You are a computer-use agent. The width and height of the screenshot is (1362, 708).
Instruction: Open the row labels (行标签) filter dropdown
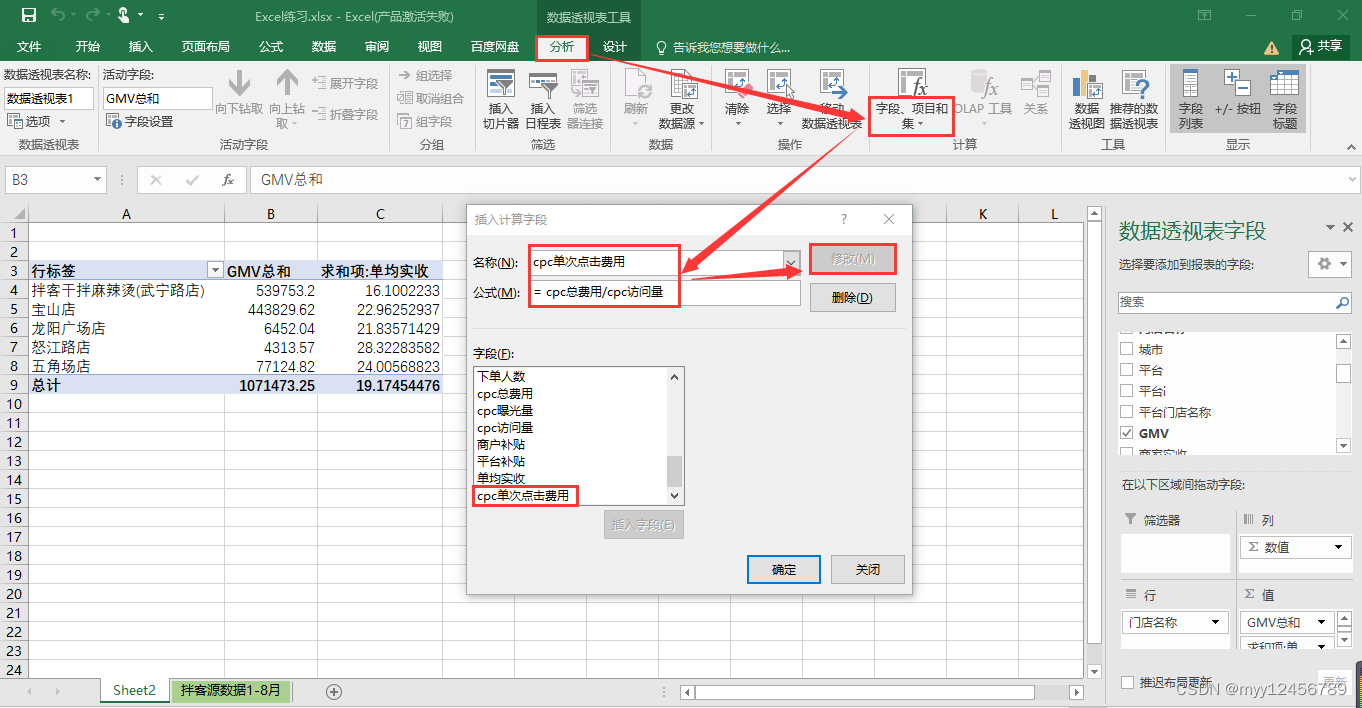click(x=214, y=271)
